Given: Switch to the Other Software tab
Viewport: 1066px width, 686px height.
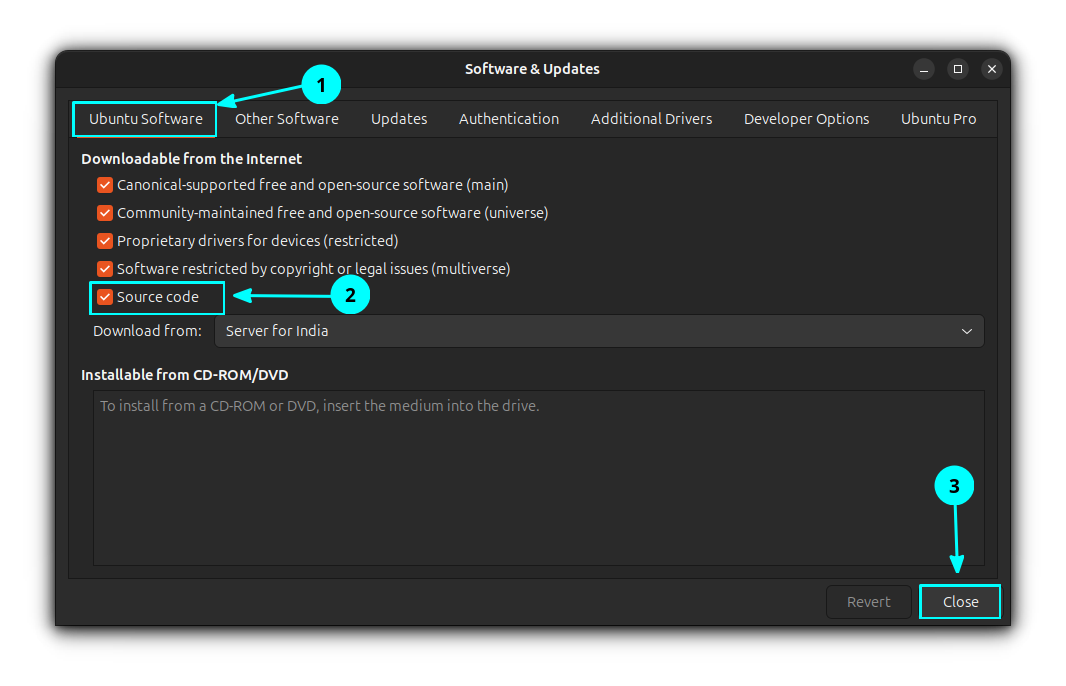Looking at the screenshot, I should (x=286, y=118).
